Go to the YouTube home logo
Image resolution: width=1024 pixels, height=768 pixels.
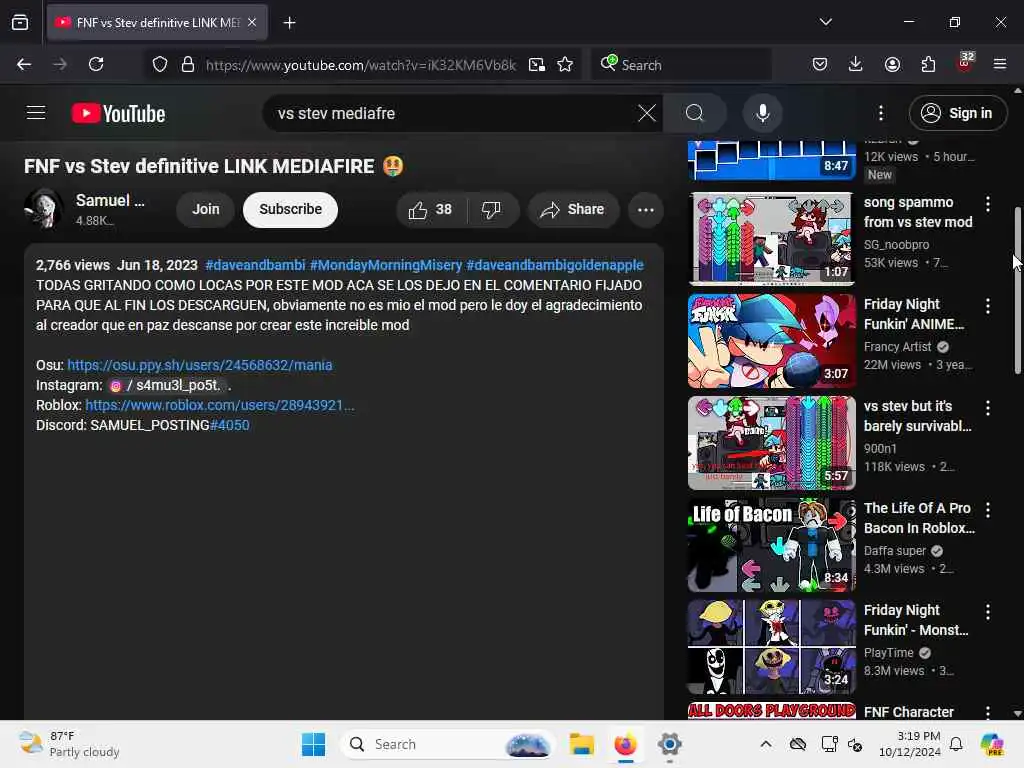[x=118, y=114]
